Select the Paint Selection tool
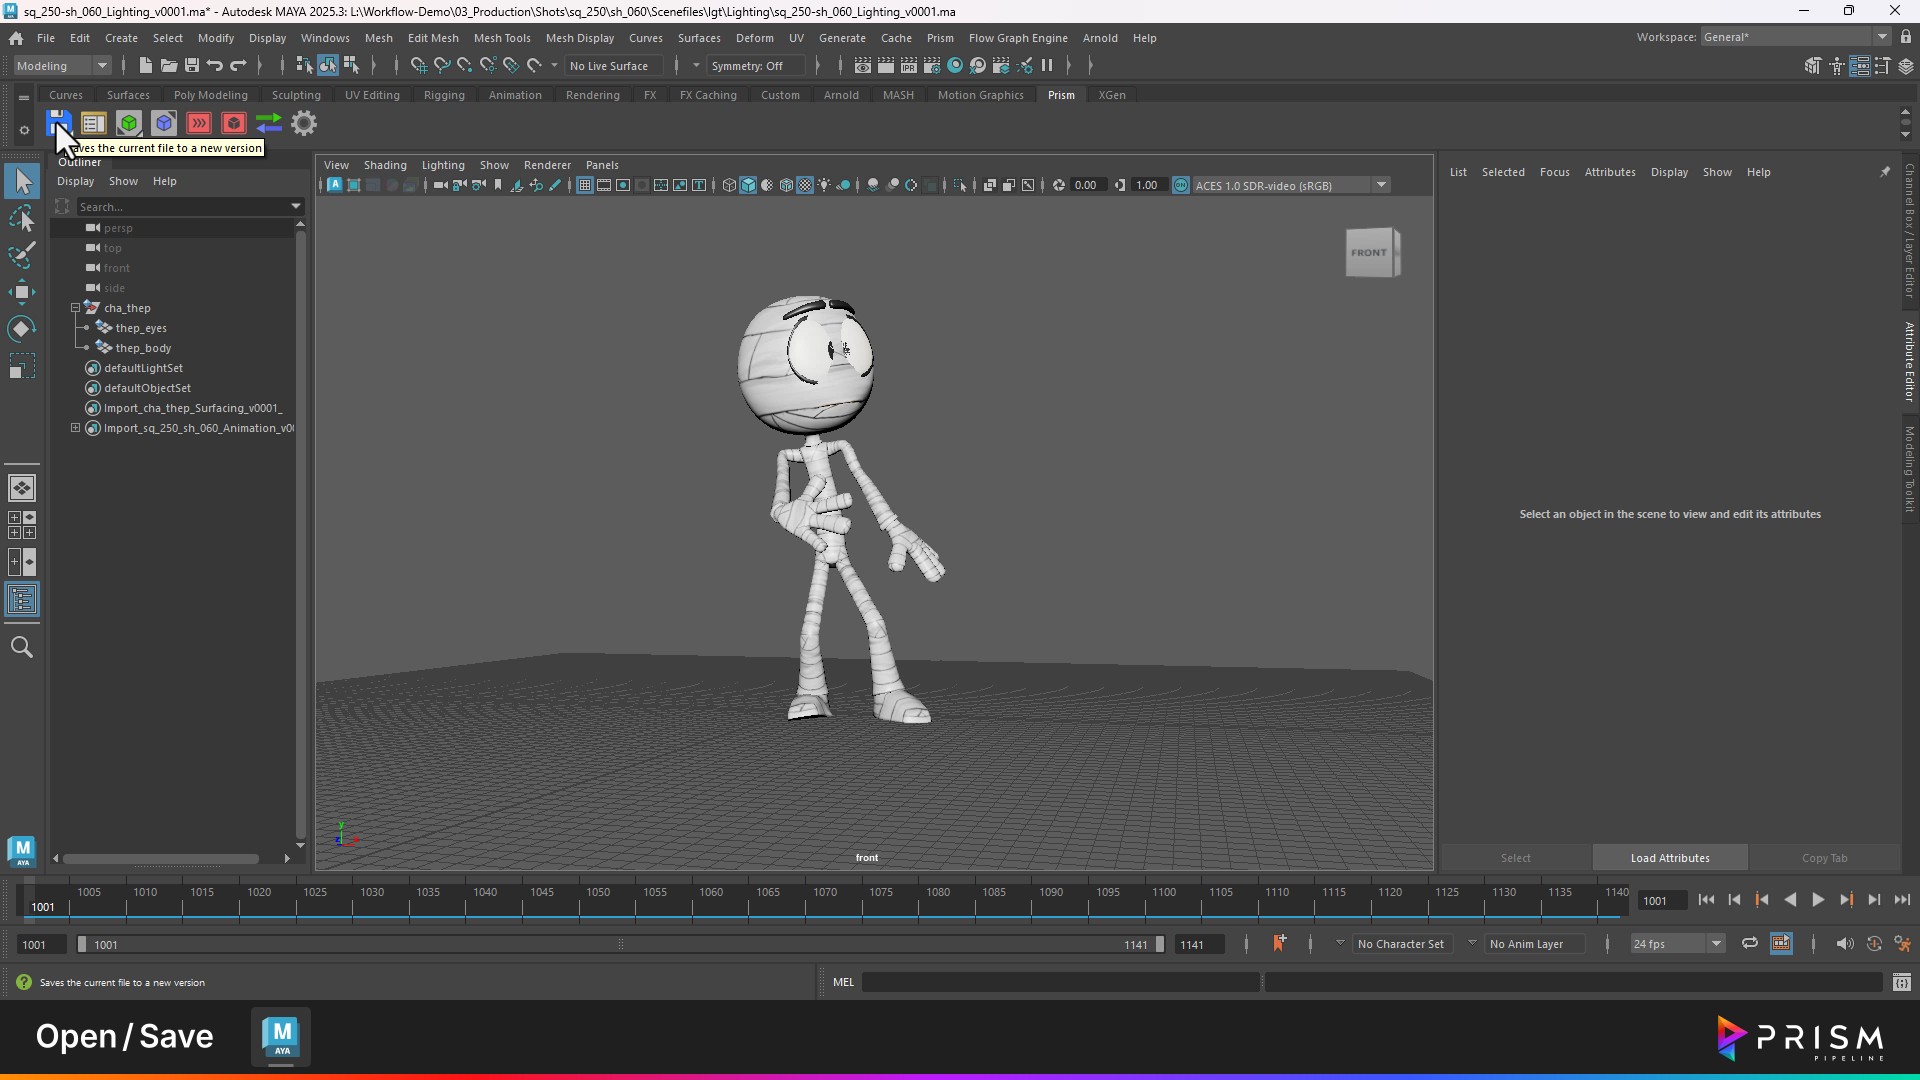 [x=22, y=255]
